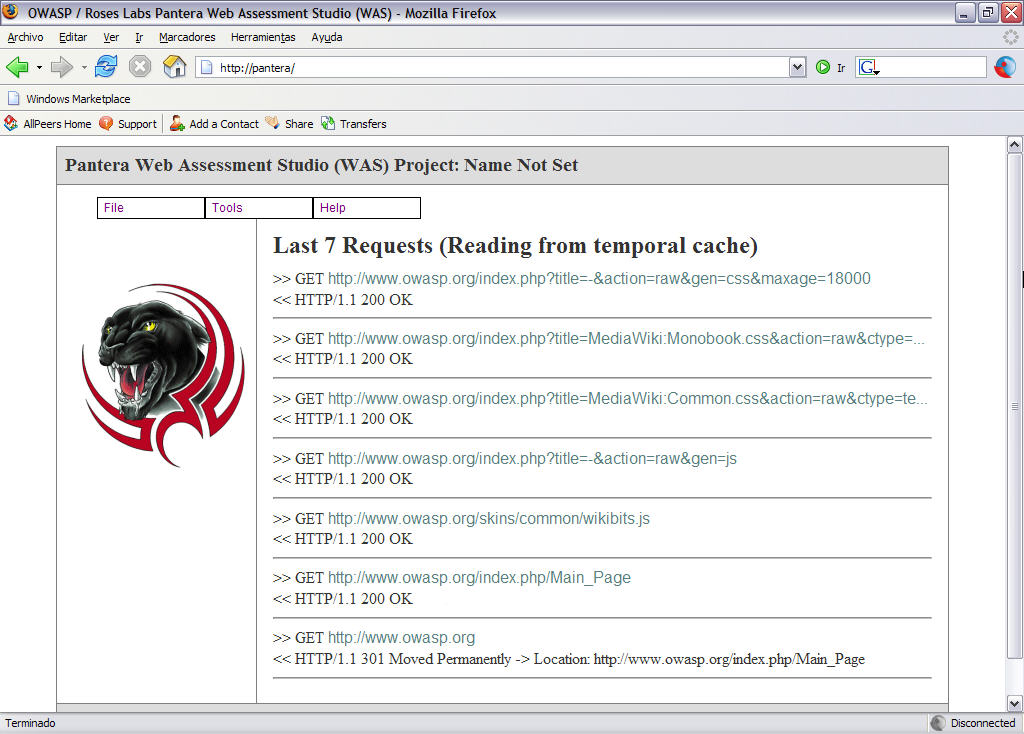Click the vertical scrollbar up arrow

point(1014,144)
